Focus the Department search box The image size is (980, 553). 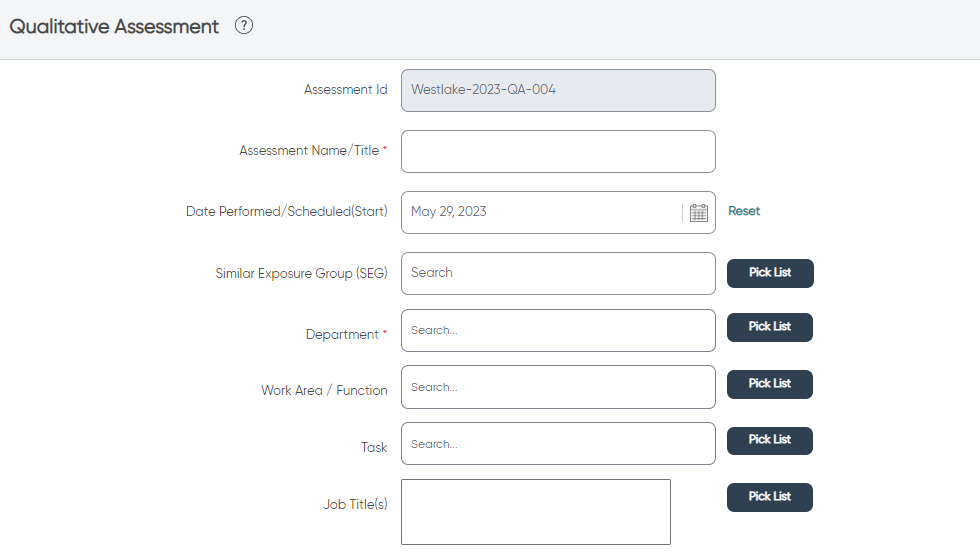[558, 331]
